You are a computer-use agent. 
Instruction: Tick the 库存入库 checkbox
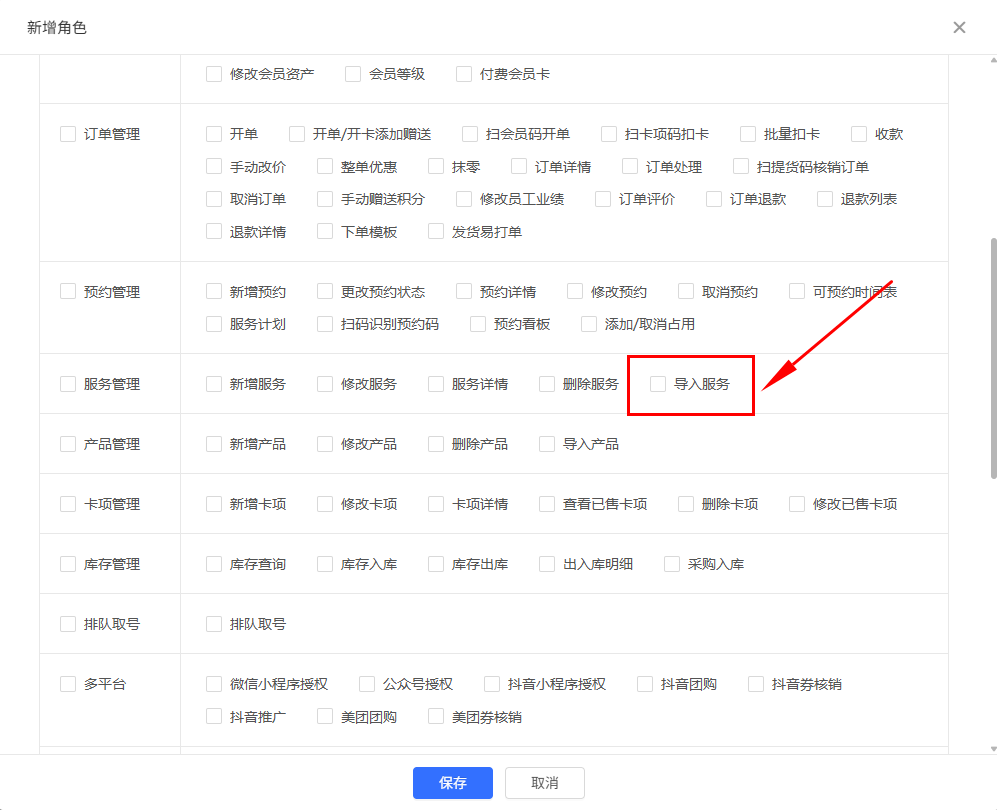coord(325,564)
